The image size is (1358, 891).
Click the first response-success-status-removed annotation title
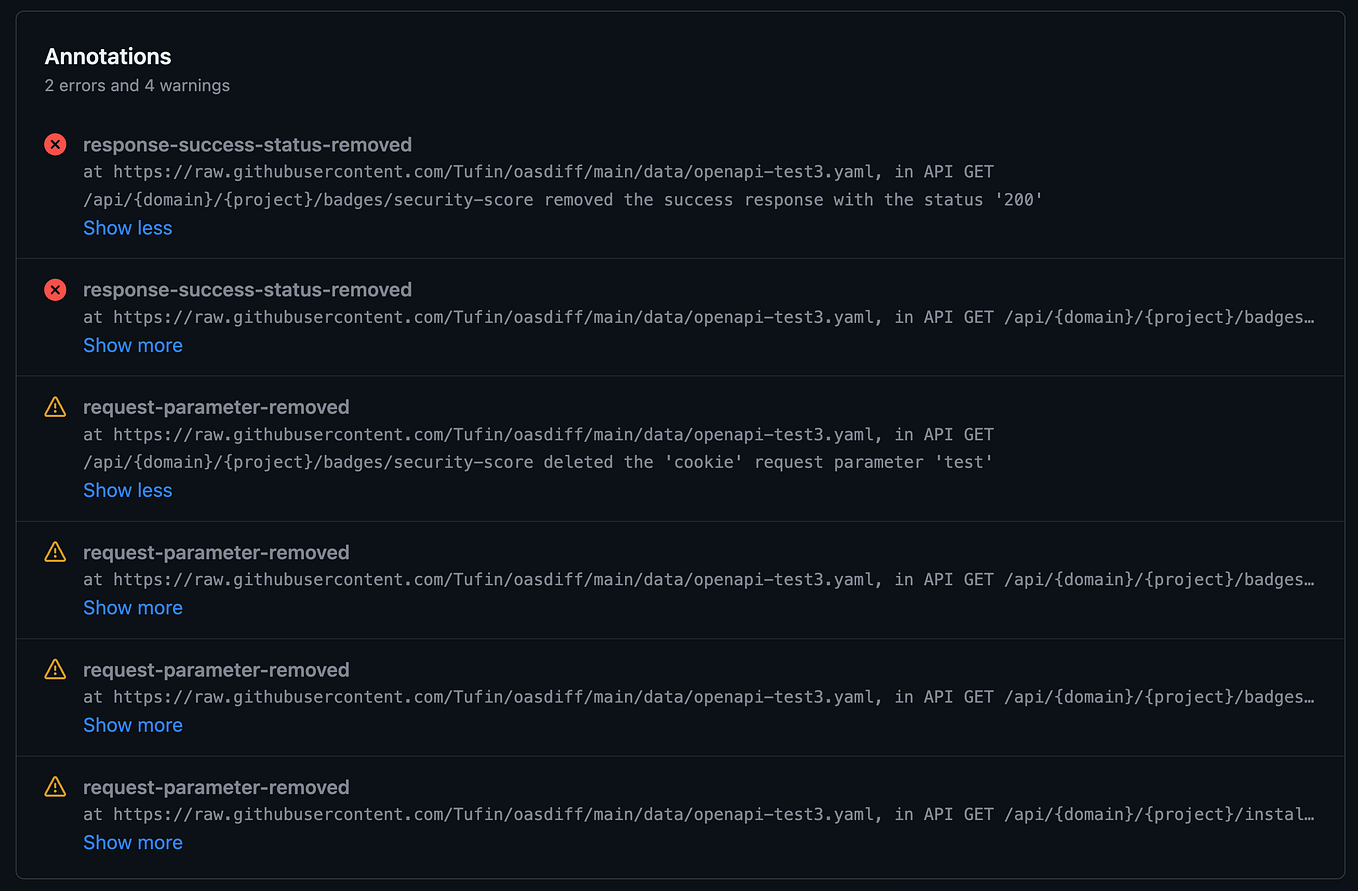[247, 144]
